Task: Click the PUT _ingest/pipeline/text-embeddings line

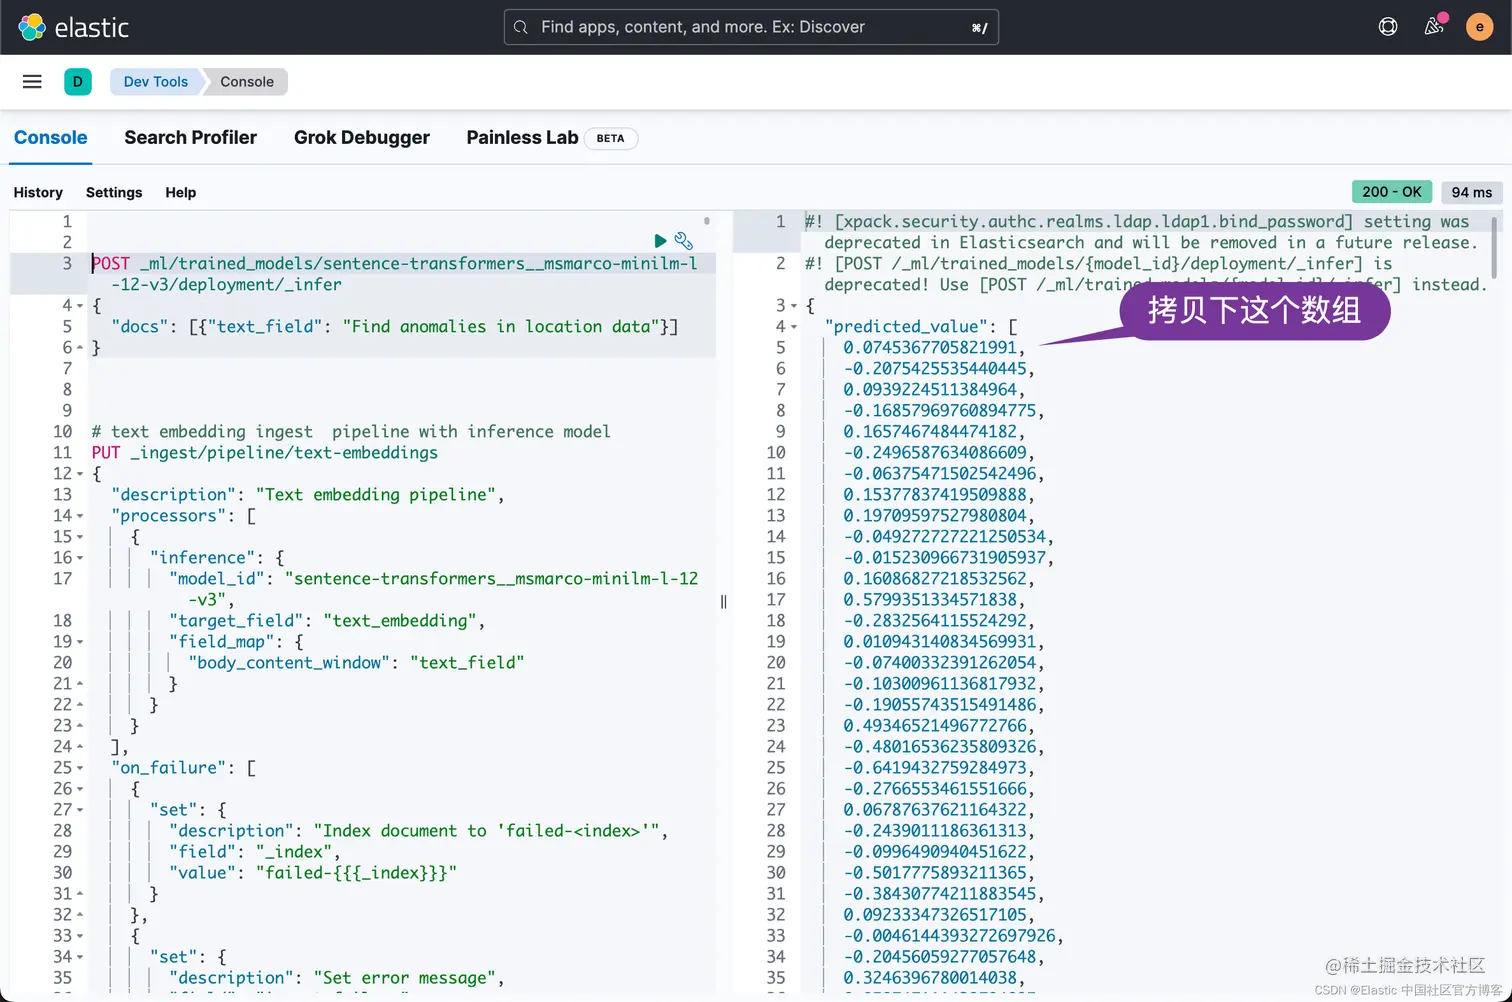Action: point(265,453)
